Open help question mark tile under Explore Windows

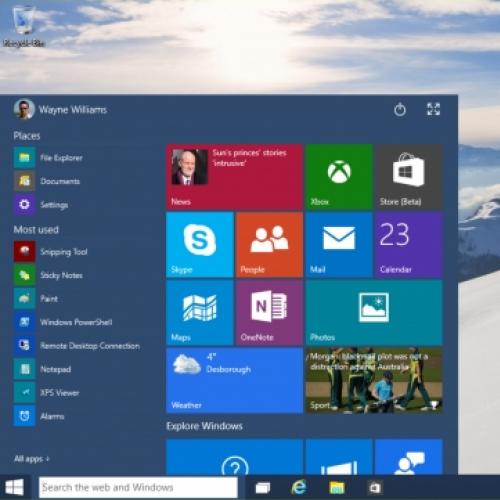click(x=235, y=457)
